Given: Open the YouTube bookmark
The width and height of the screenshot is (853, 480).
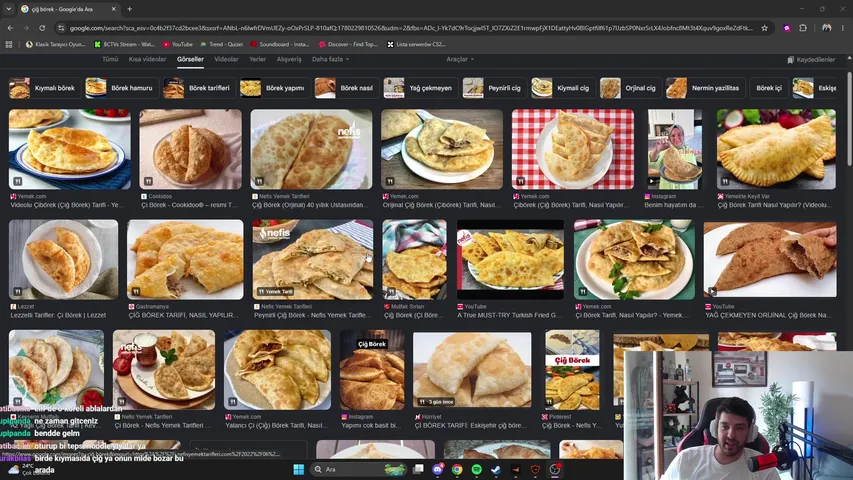Looking at the screenshot, I should (177, 45).
